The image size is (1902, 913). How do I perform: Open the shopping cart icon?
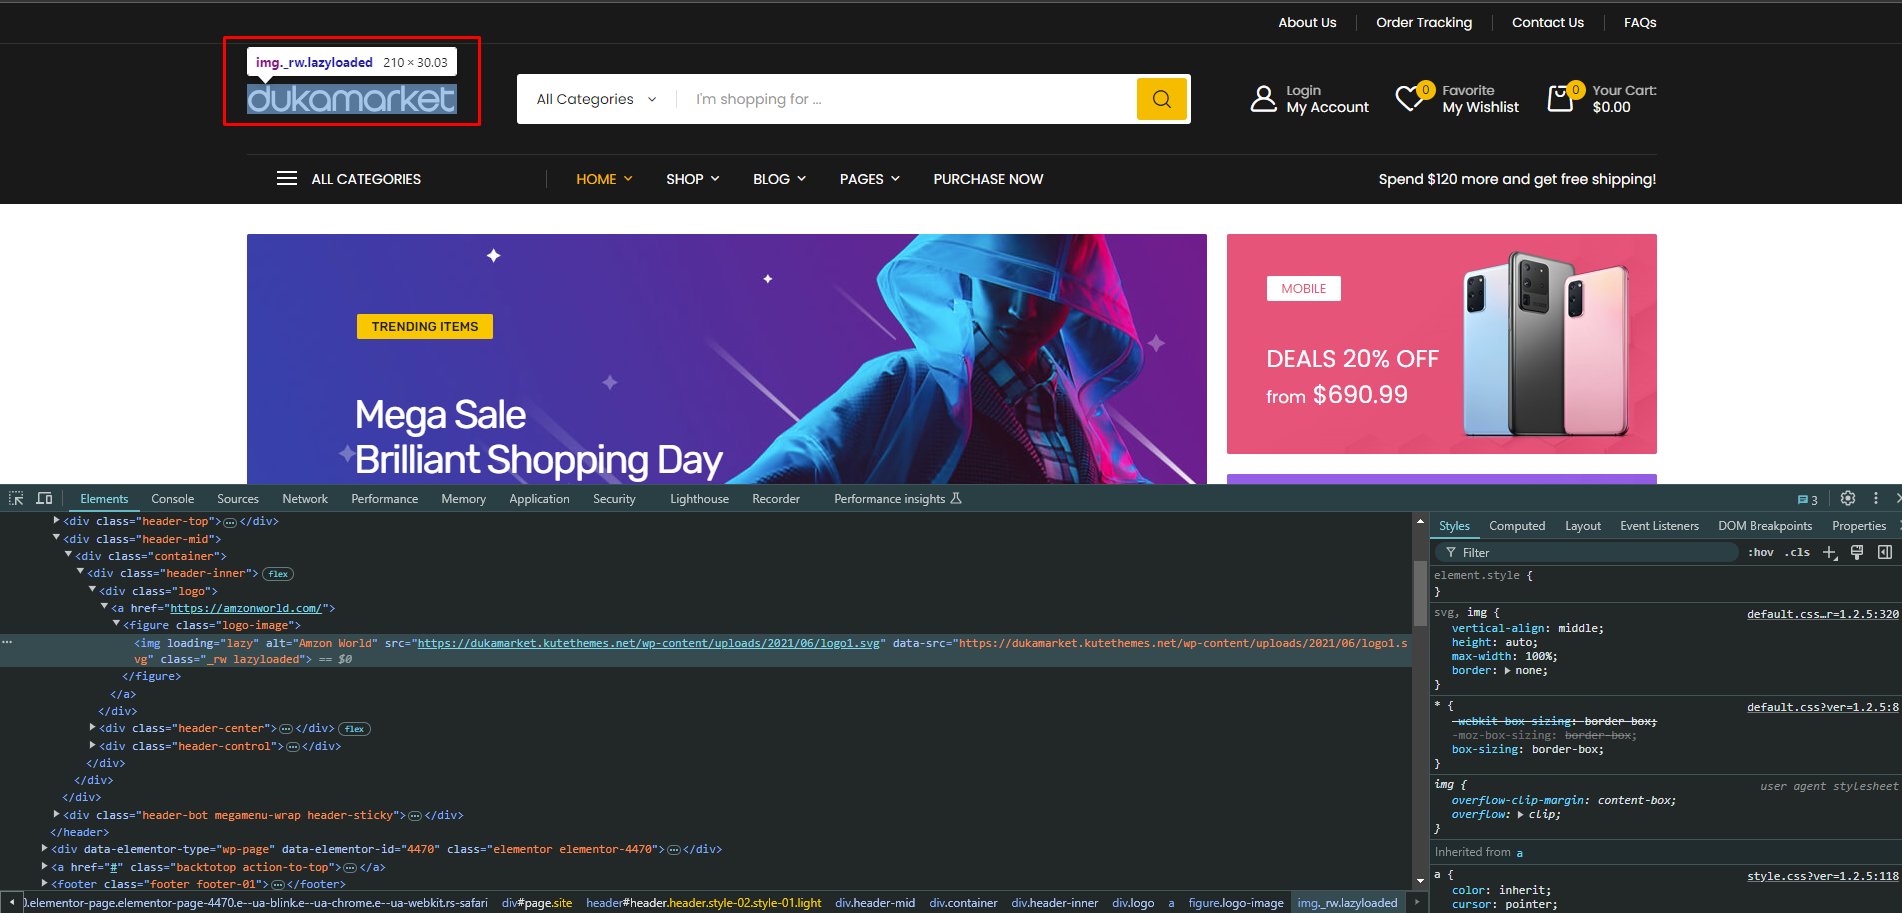click(x=1561, y=98)
